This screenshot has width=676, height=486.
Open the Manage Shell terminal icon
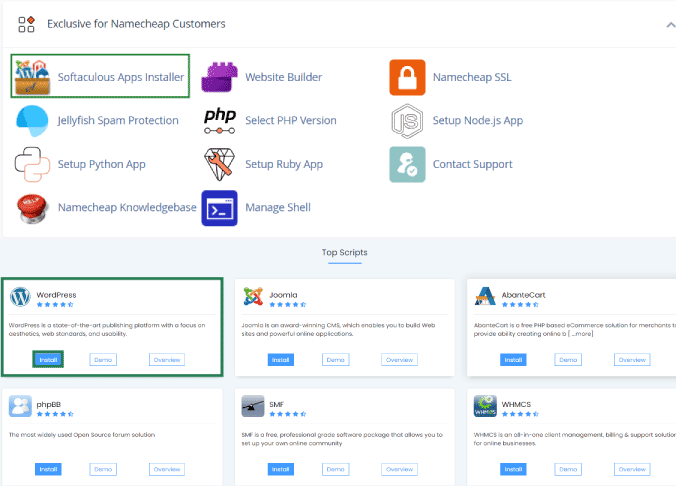(219, 208)
